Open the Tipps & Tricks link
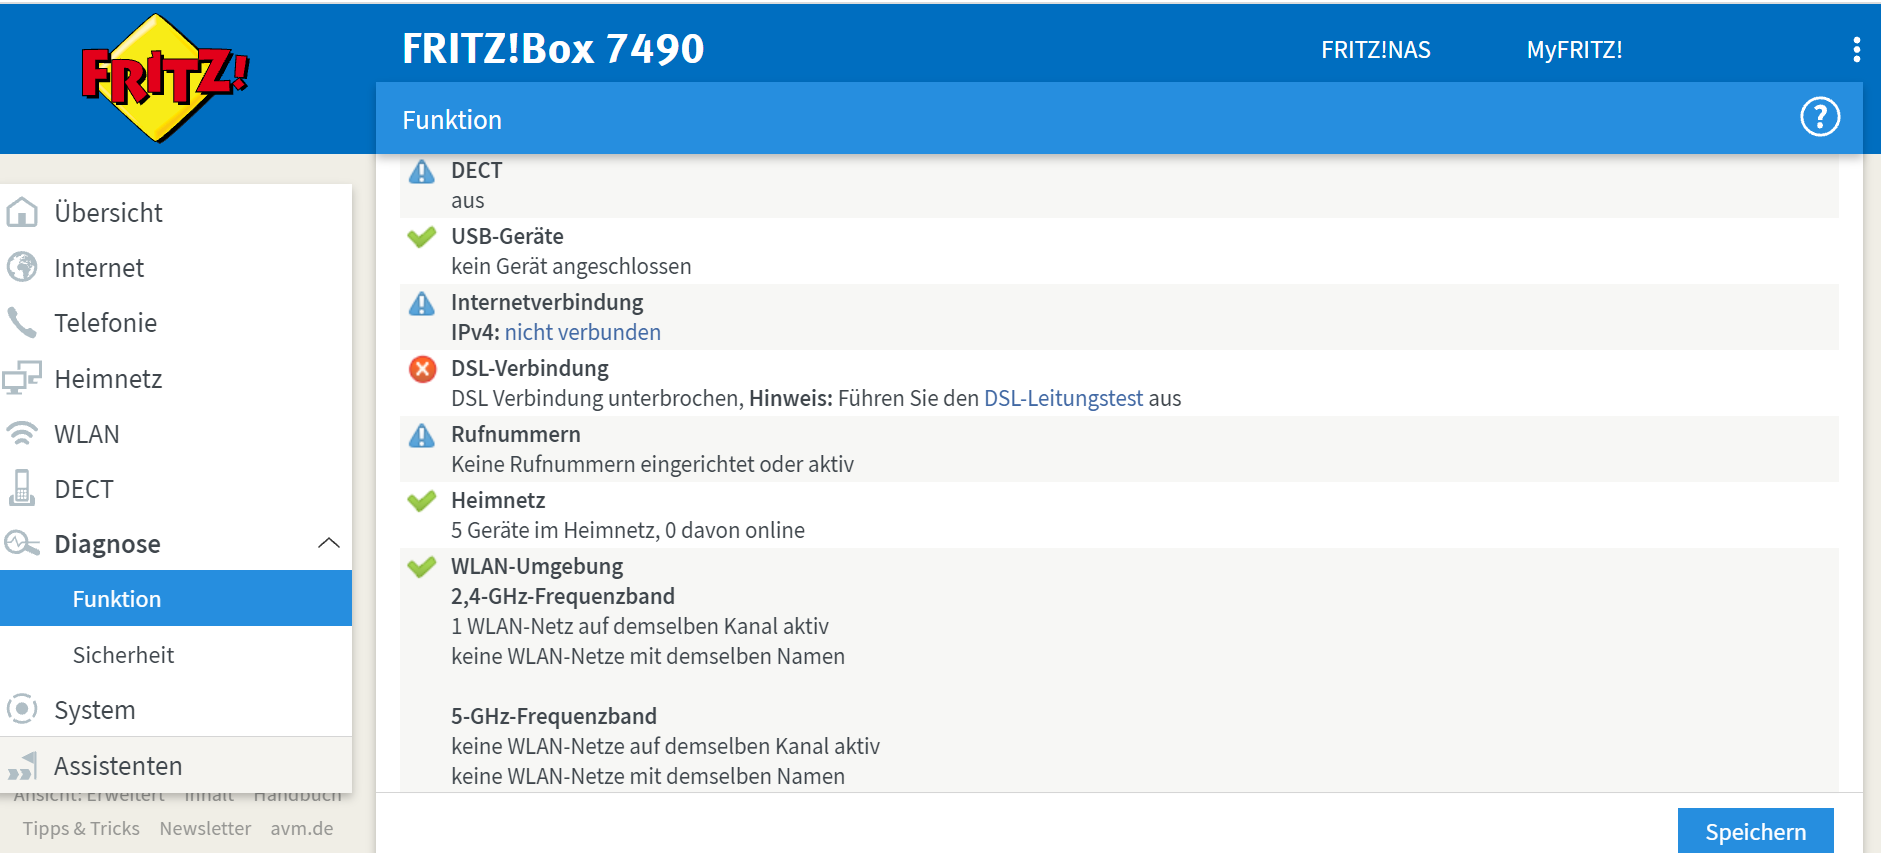This screenshot has height=853, width=1881. point(81,828)
